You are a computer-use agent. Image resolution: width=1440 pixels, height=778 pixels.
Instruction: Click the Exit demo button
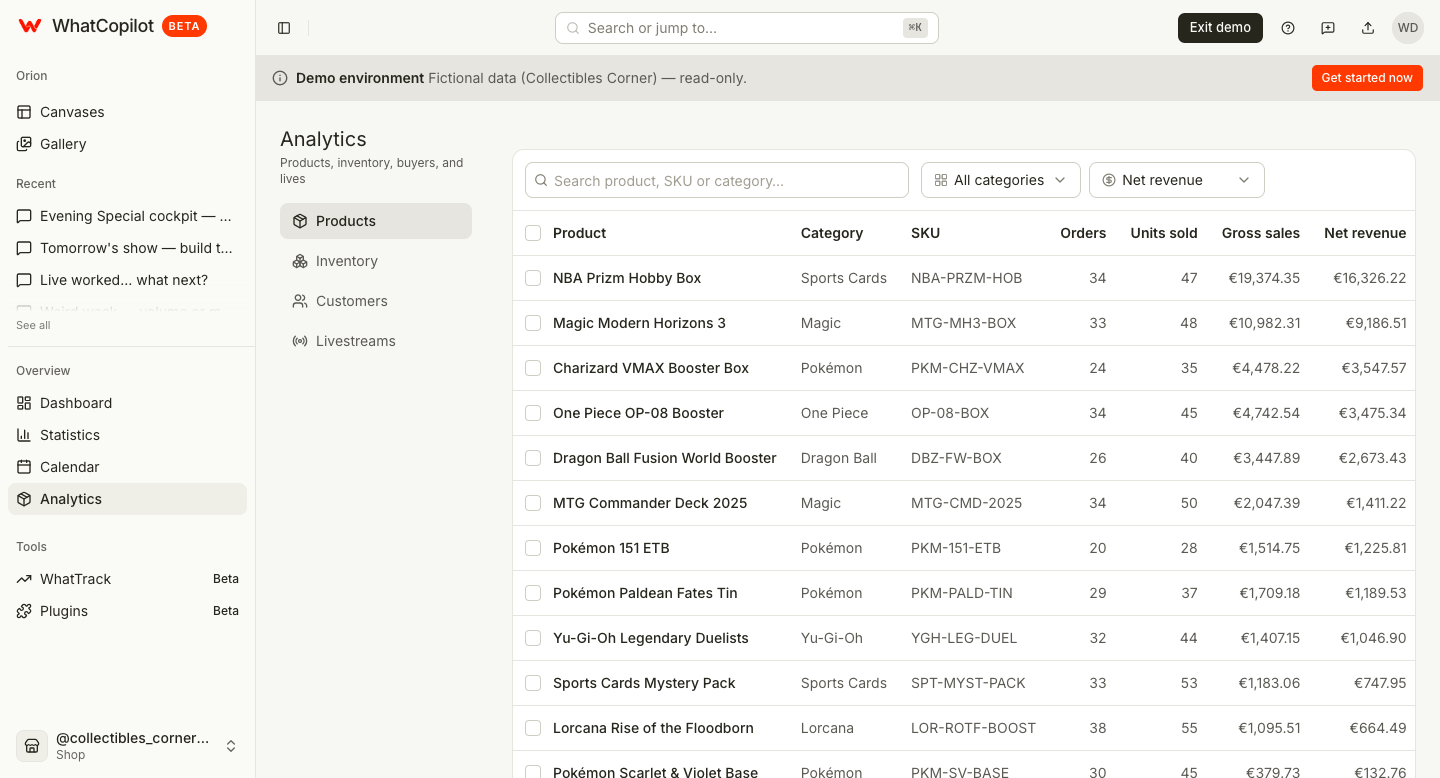1220,28
